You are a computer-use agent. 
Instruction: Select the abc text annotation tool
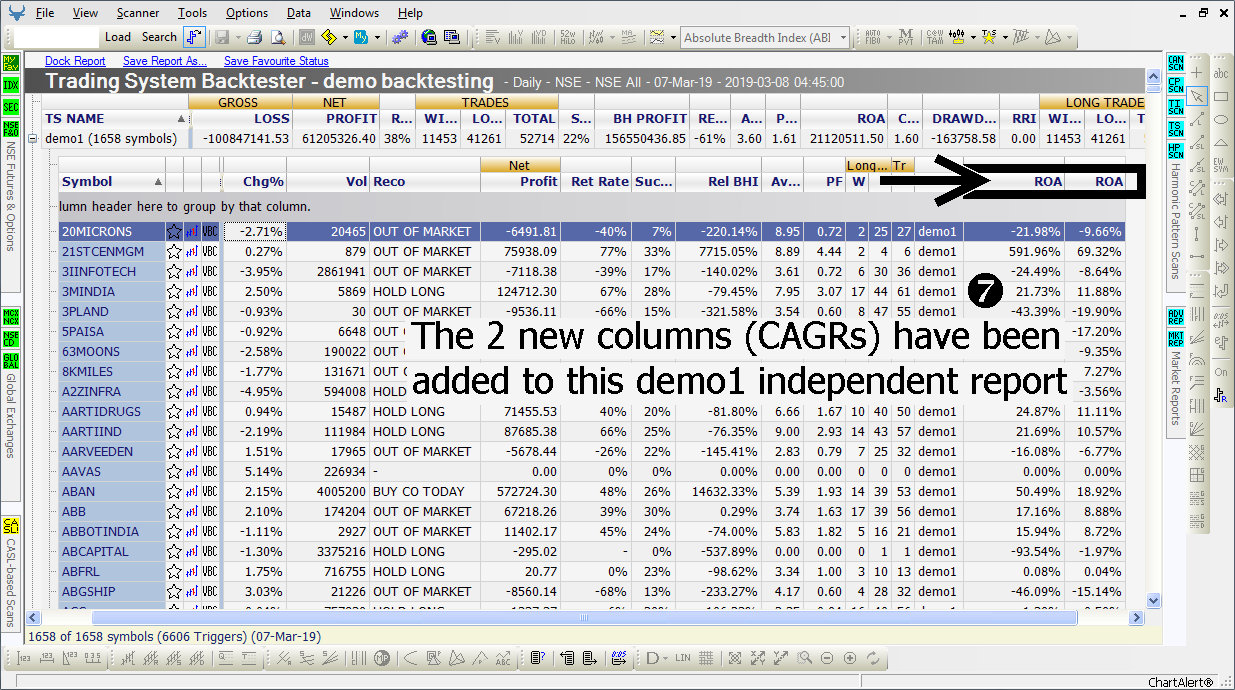1221,73
